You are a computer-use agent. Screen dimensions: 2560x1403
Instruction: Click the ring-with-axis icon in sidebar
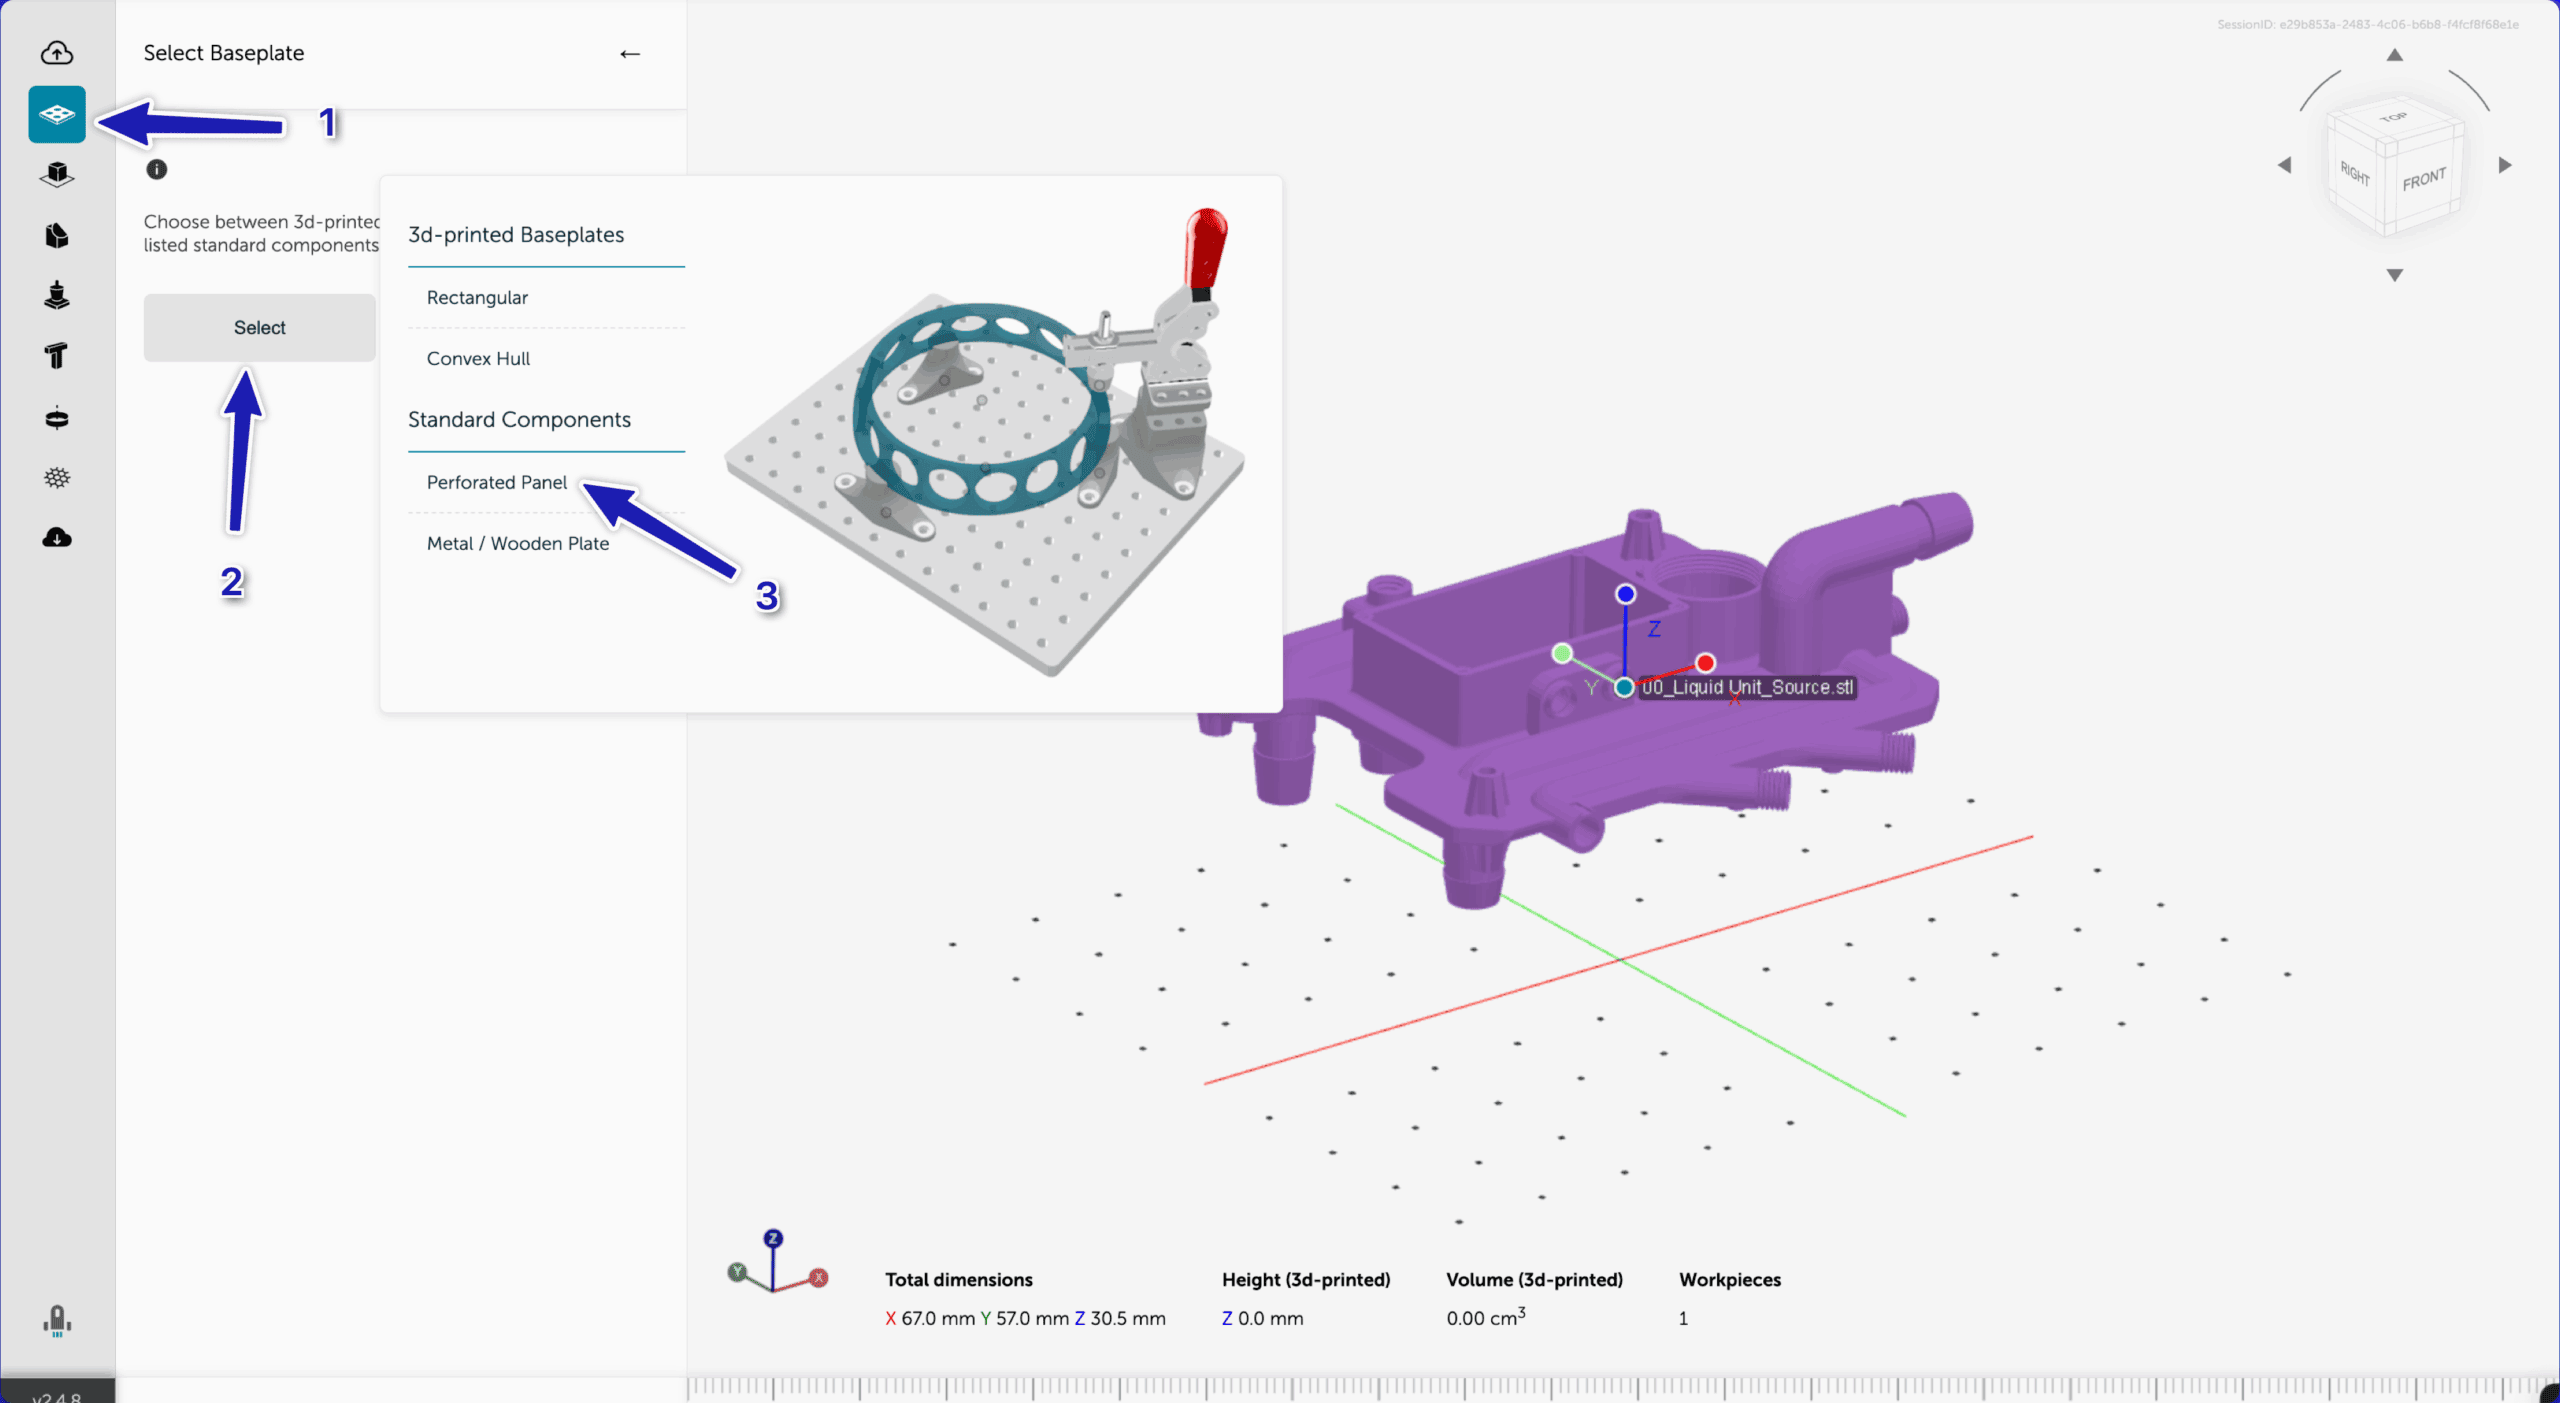point(57,418)
